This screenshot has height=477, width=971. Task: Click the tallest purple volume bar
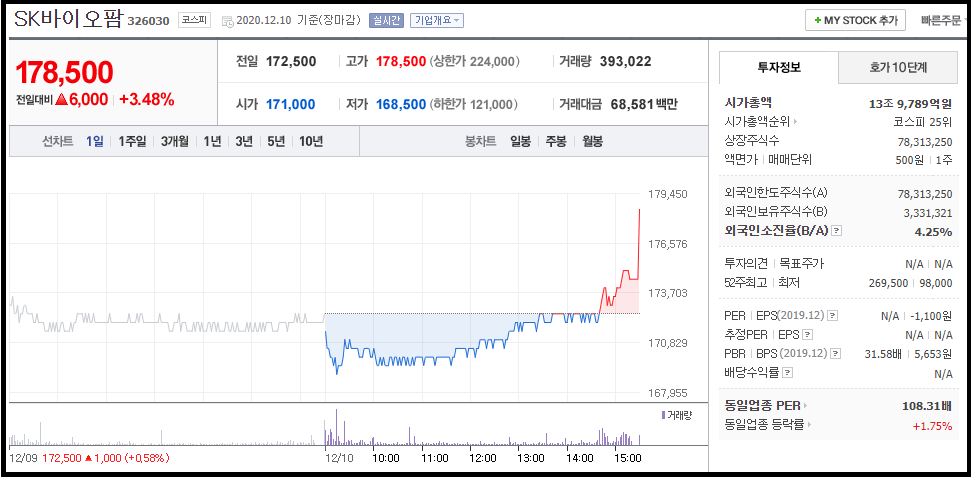point(336,427)
